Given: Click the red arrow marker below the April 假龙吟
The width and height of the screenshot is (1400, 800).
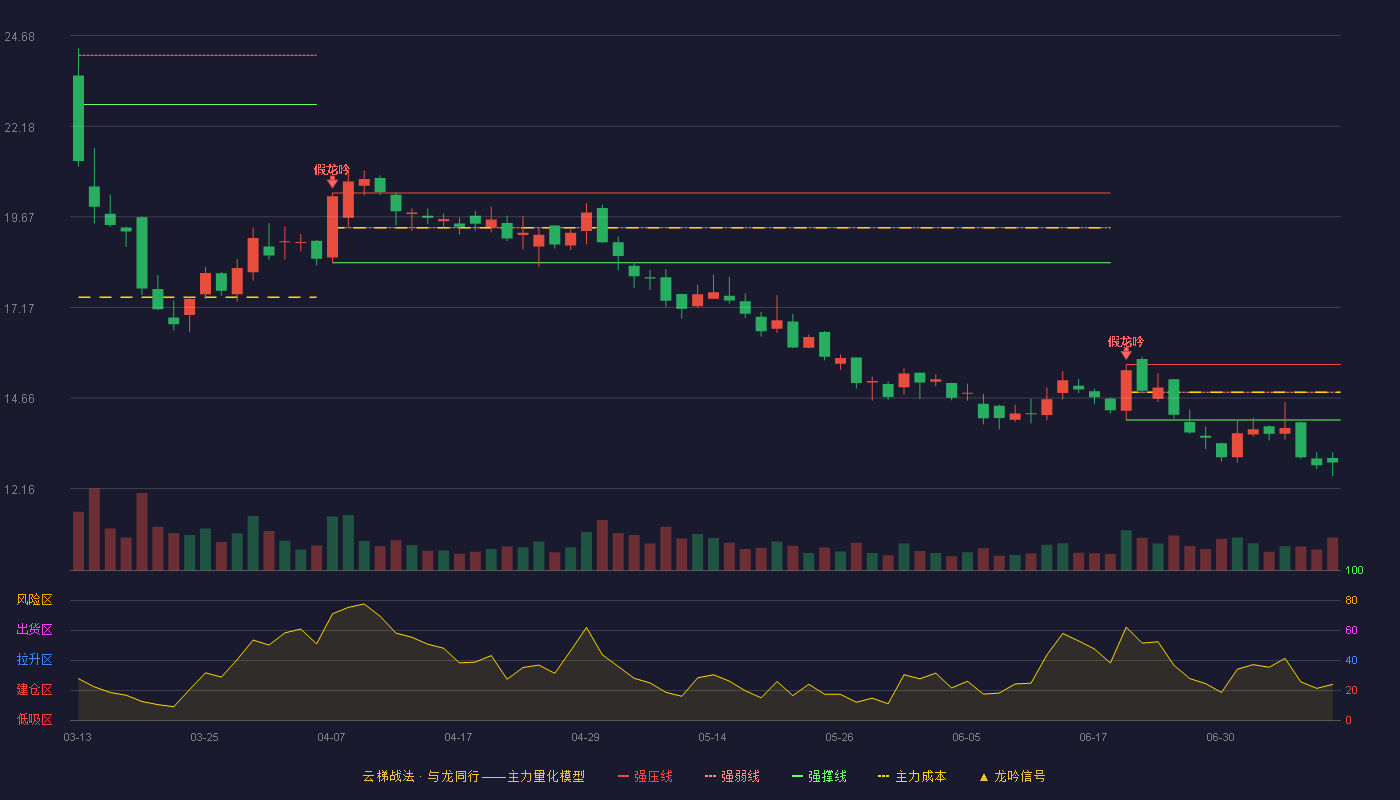Looking at the screenshot, I should point(332,183).
